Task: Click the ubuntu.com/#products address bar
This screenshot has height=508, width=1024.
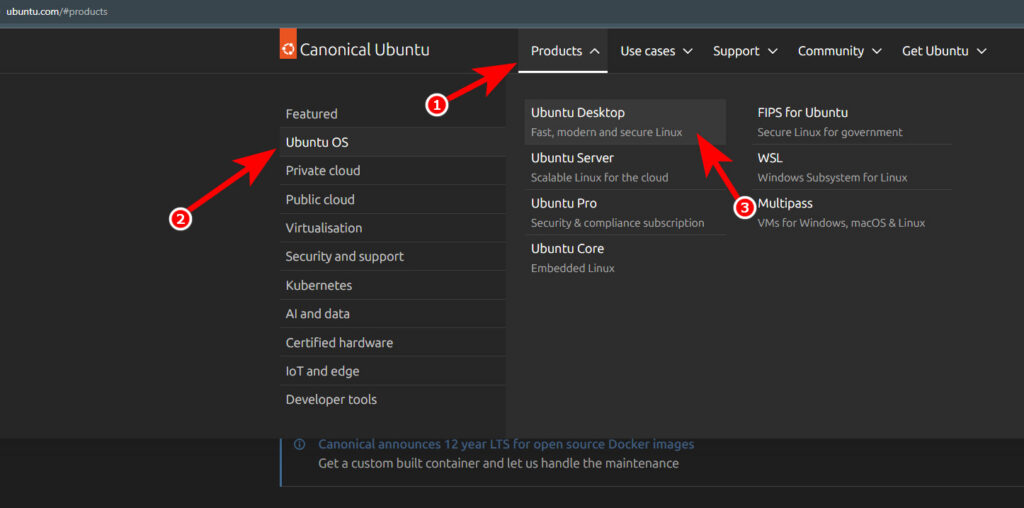Action: click(57, 11)
